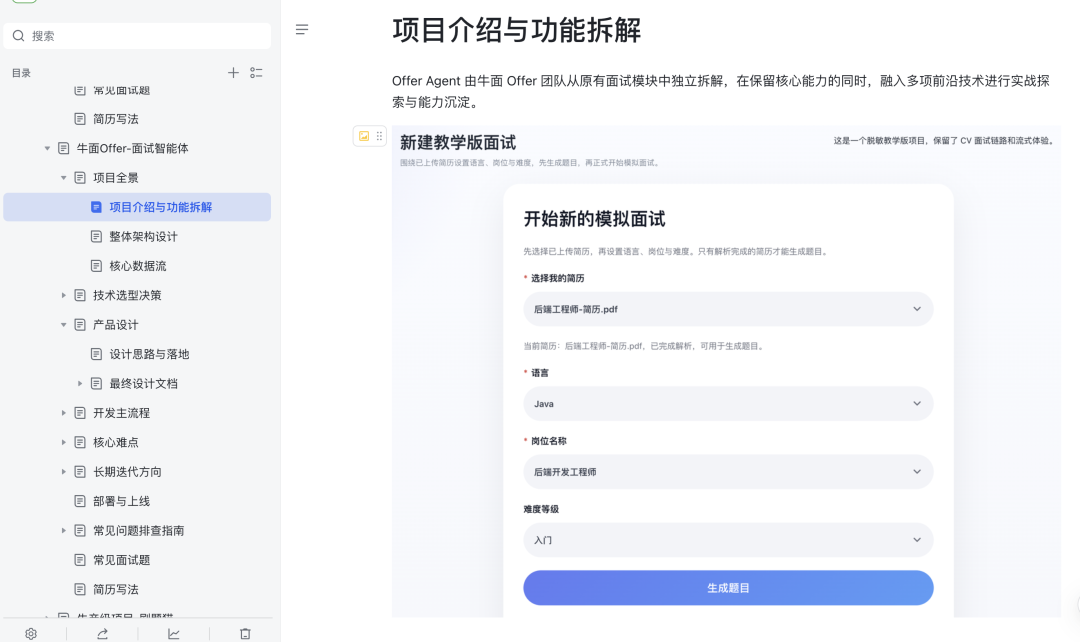This screenshot has height=642, width=1080.
Task: Click the embedded screenshot image of mock interview form
Action: pos(726,371)
